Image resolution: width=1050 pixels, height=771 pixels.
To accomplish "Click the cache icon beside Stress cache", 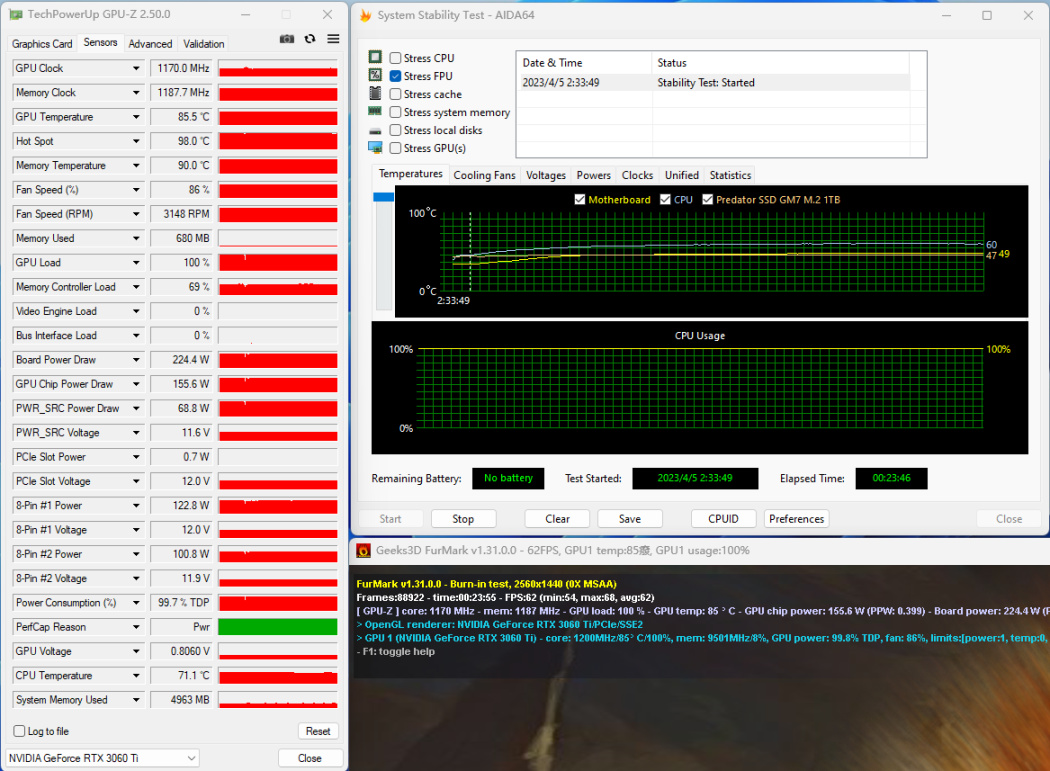I will pyautogui.click(x=375, y=93).
